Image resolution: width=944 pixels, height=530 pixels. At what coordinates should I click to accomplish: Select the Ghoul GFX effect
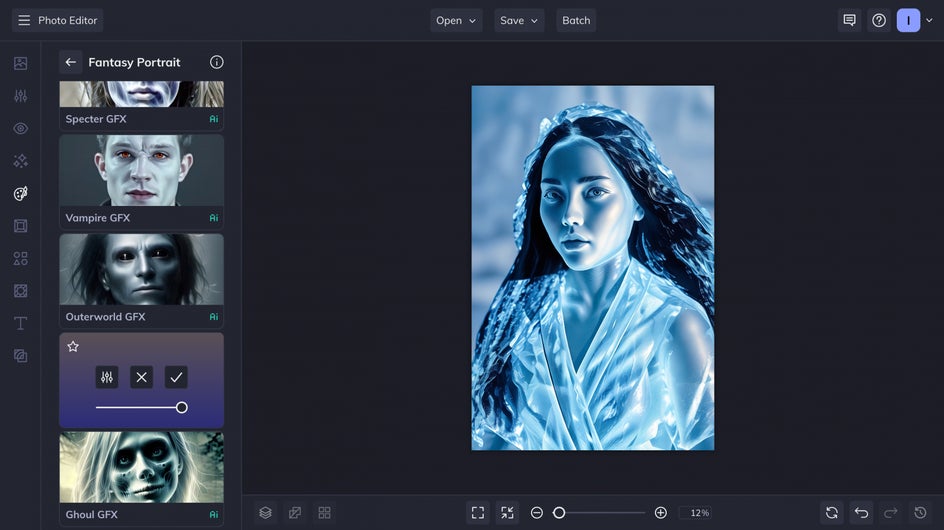(x=141, y=479)
